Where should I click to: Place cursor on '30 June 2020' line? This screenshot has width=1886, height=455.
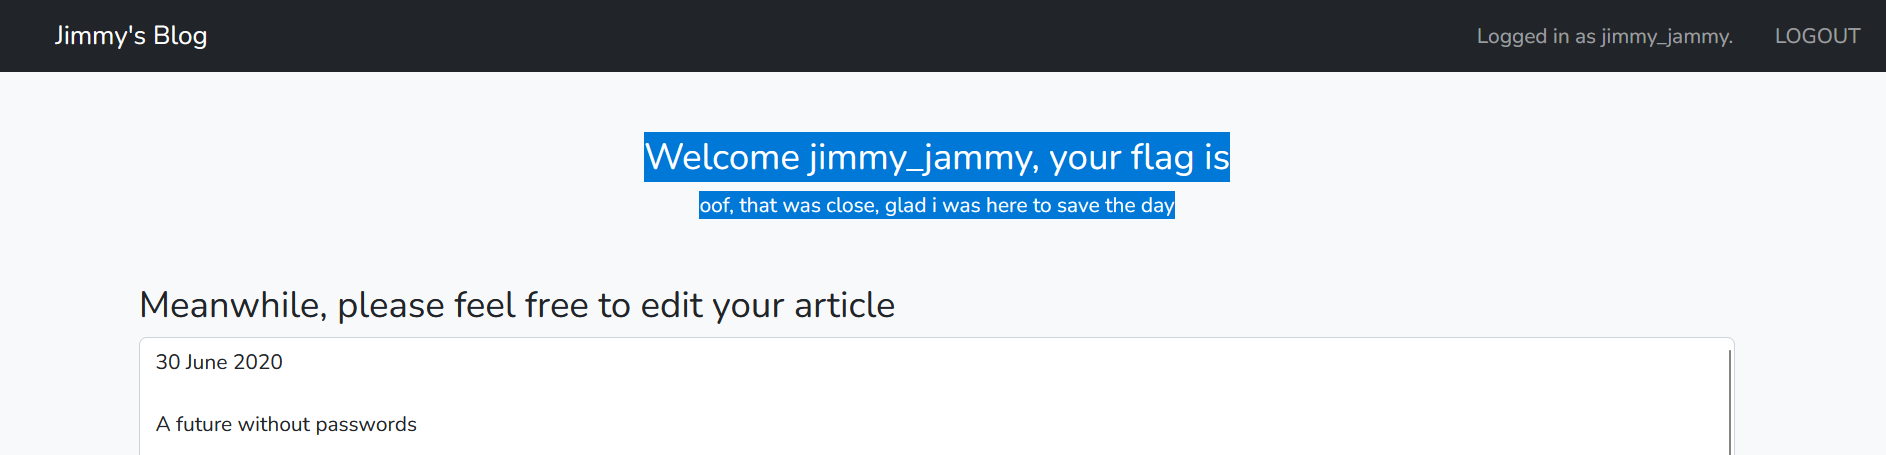pyautogui.click(x=219, y=362)
